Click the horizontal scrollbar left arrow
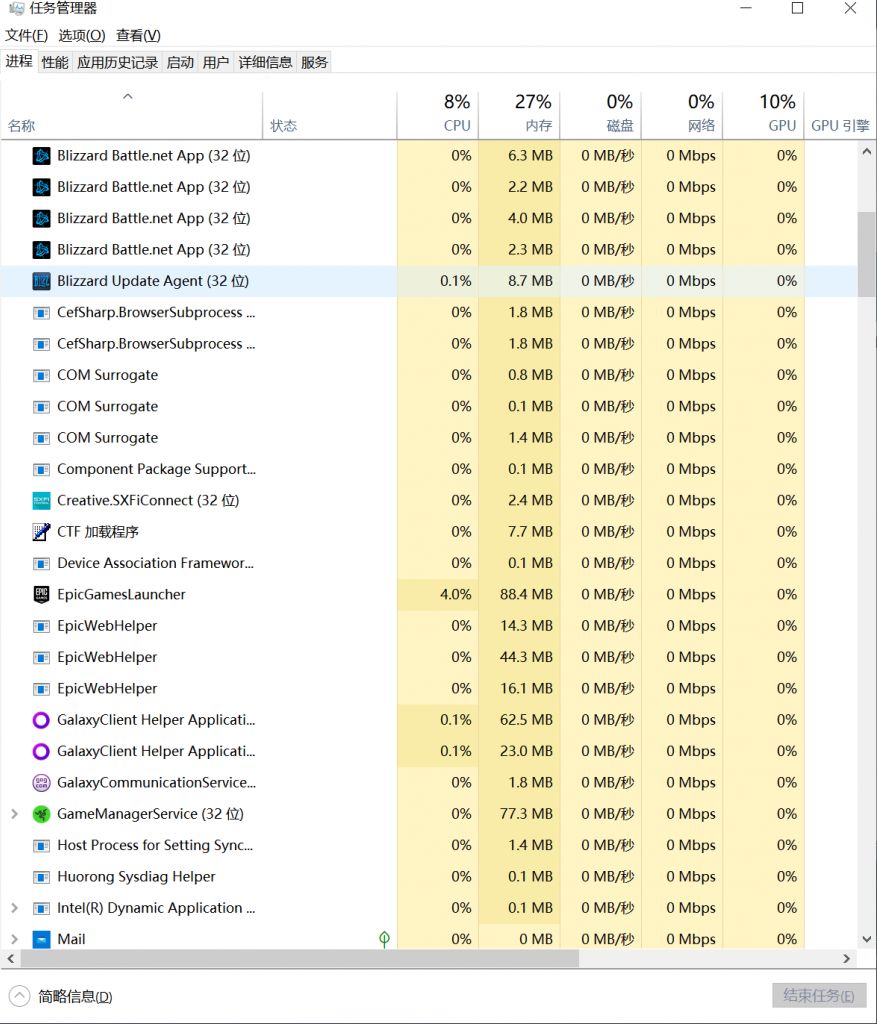 tap(10, 959)
